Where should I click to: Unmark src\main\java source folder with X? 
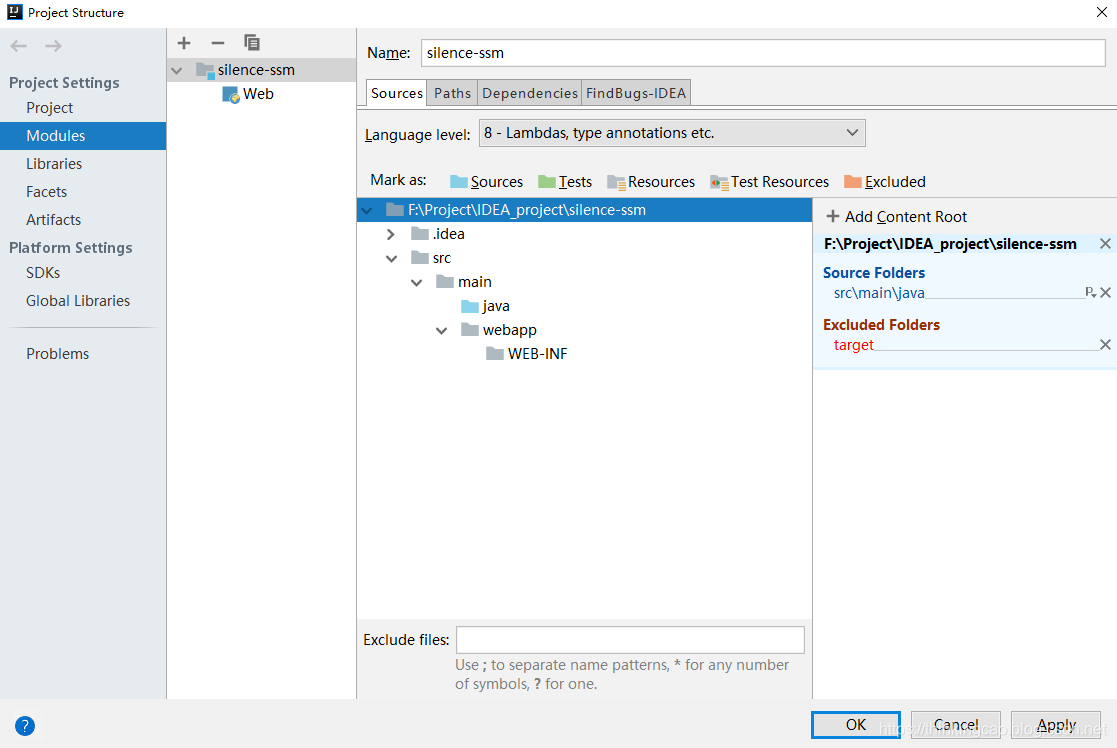[1106, 292]
